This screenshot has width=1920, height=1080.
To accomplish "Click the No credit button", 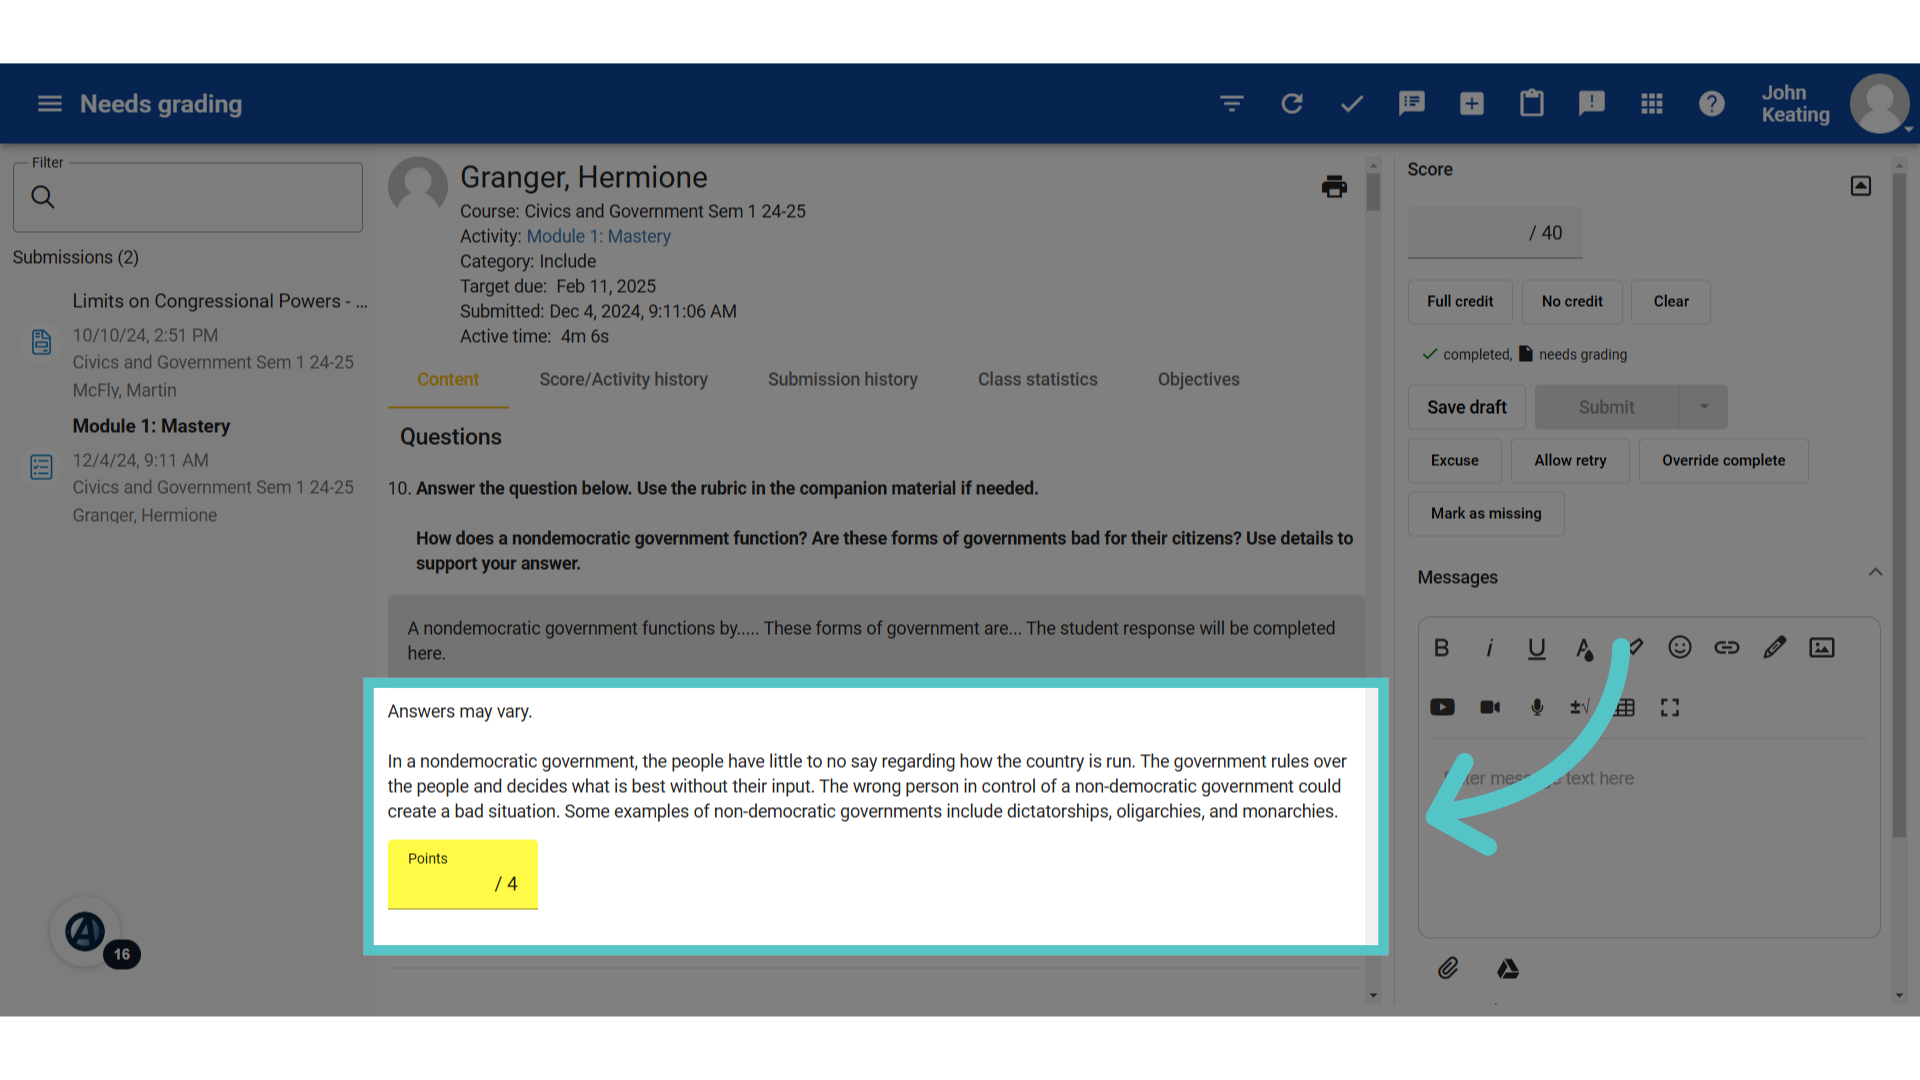I will (x=1572, y=302).
